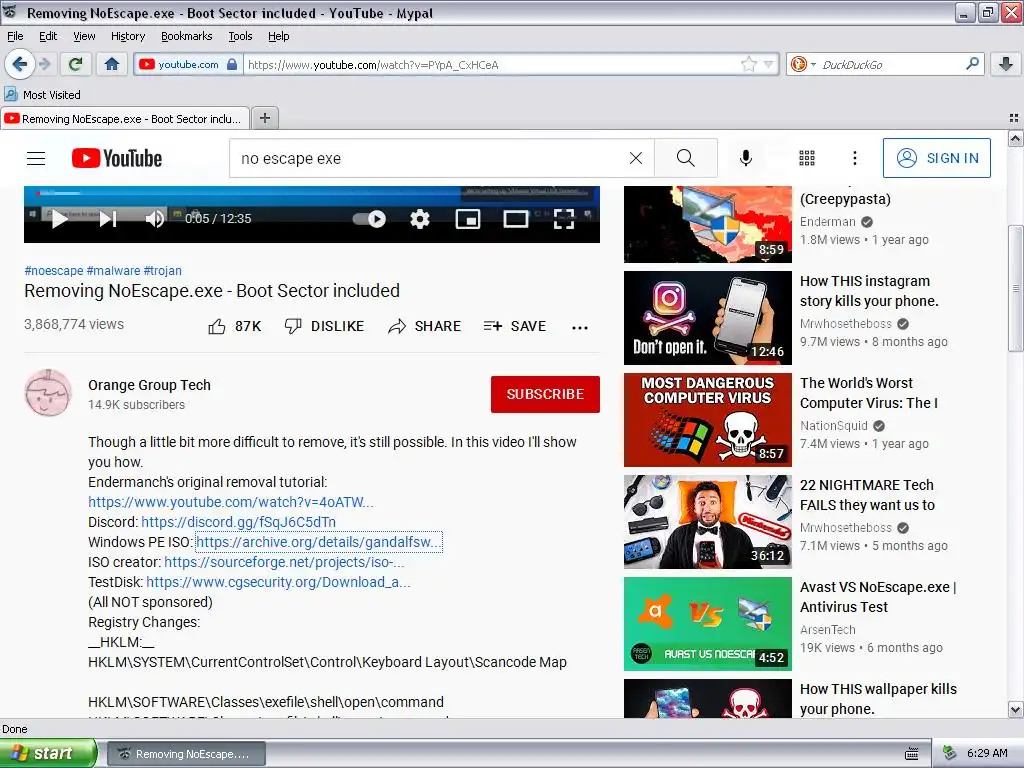Sign in to YouTube
Image resolution: width=1024 pixels, height=768 pixels.
pos(936,158)
